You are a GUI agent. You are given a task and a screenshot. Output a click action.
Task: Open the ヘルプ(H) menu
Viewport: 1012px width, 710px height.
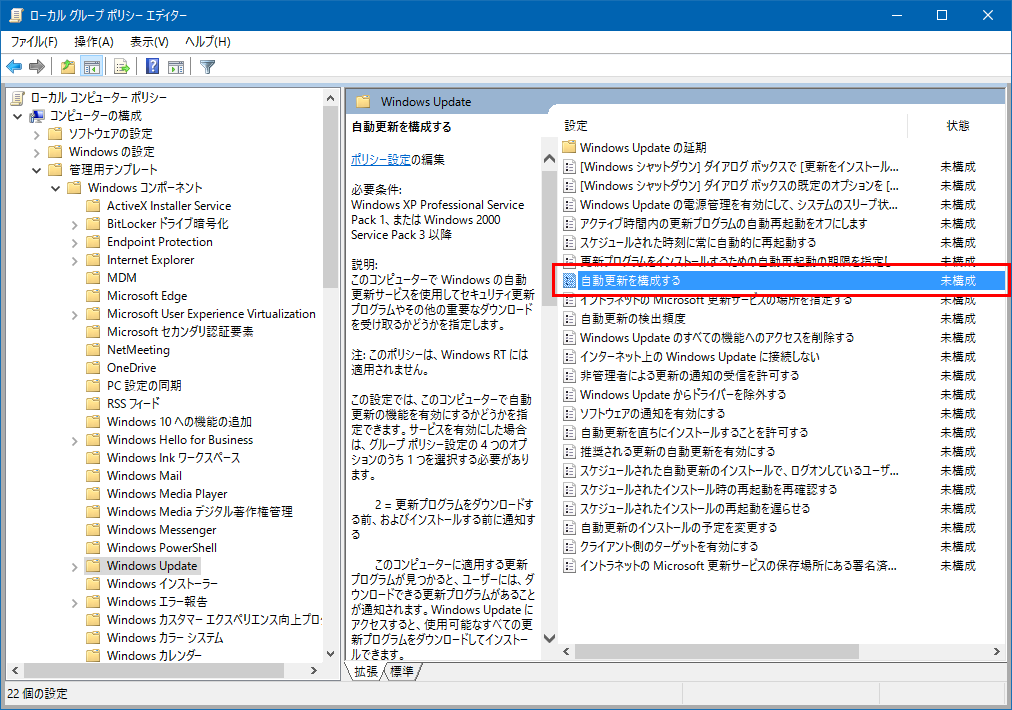pos(207,42)
